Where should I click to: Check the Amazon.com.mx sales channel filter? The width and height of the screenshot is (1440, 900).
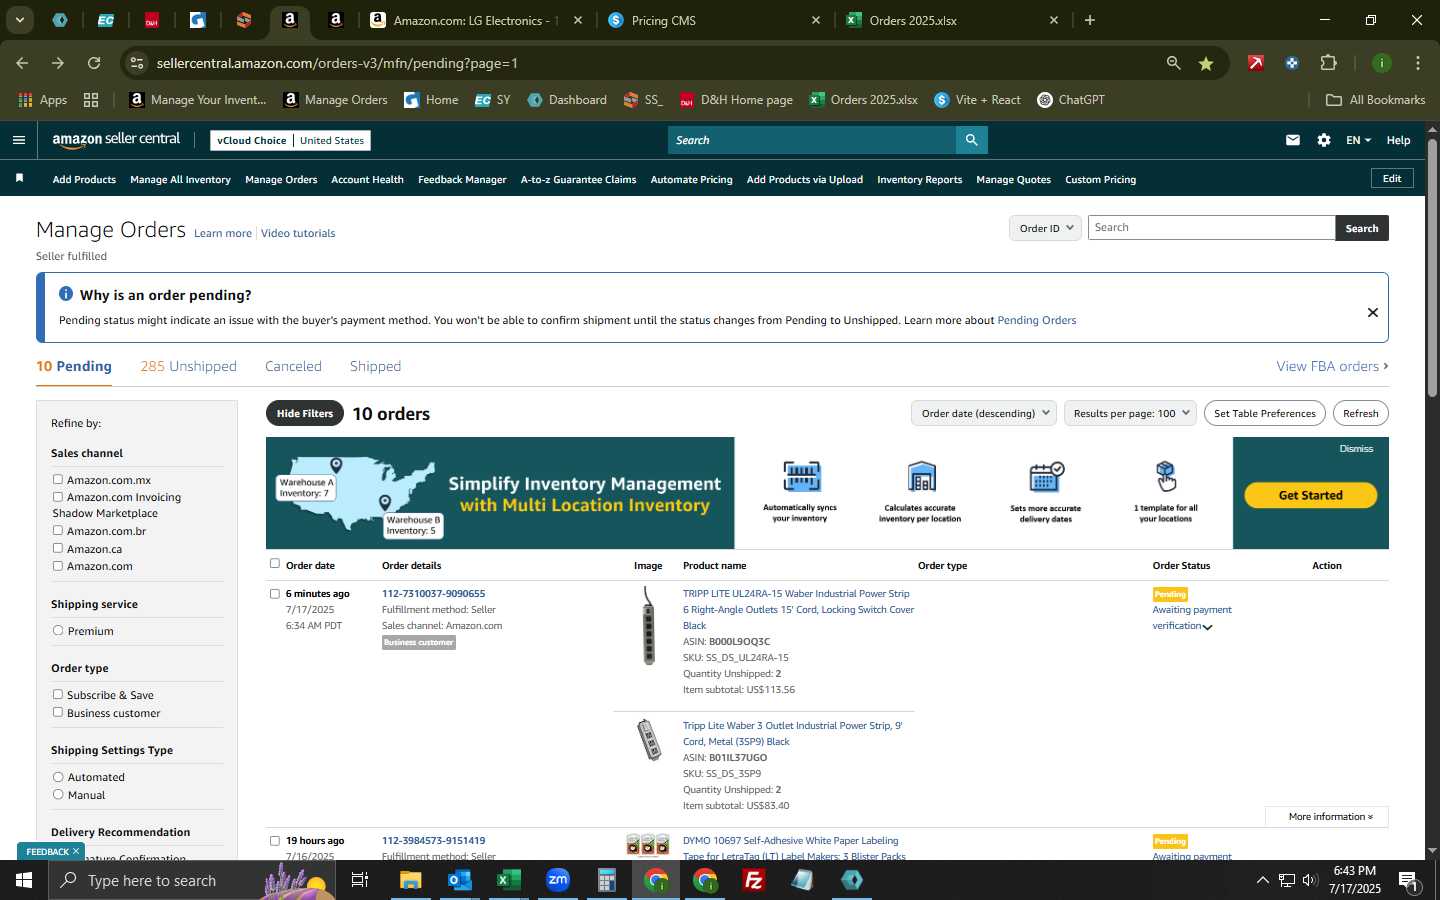pos(58,480)
